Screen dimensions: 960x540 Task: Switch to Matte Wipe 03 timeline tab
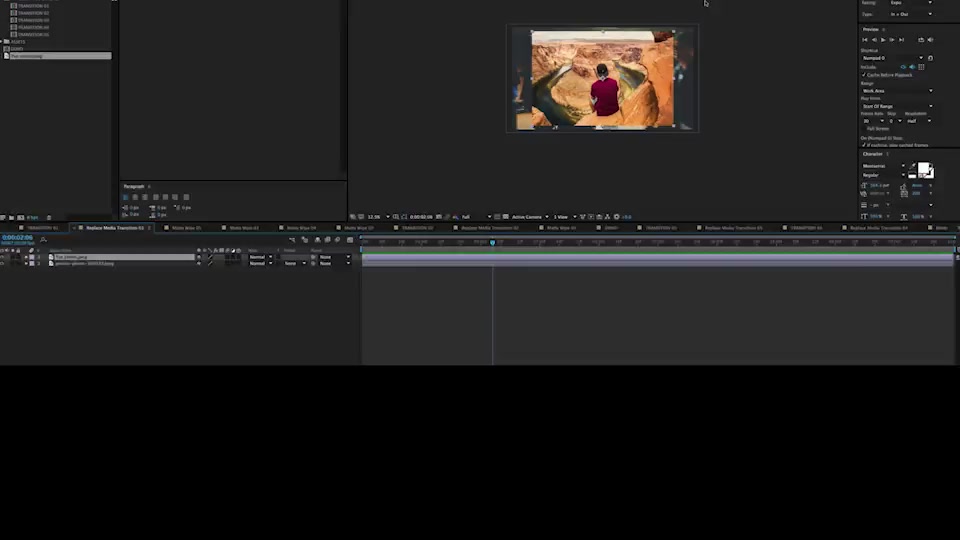[244, 228]
